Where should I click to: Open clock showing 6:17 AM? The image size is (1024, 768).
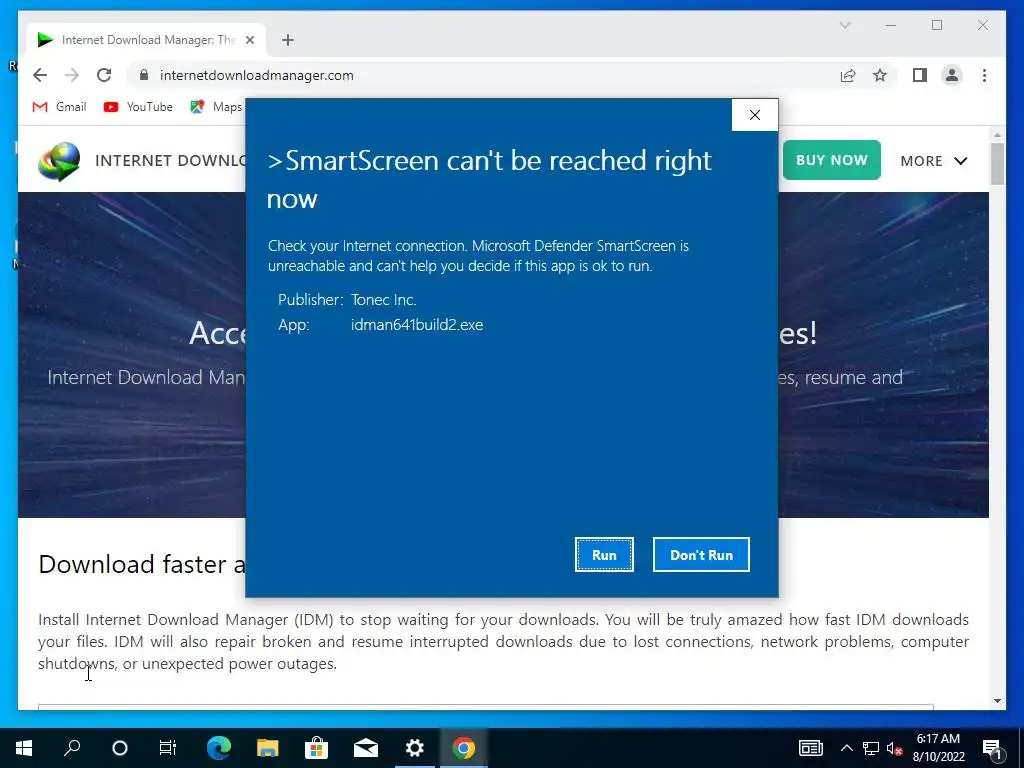click(x=938, y=748)
